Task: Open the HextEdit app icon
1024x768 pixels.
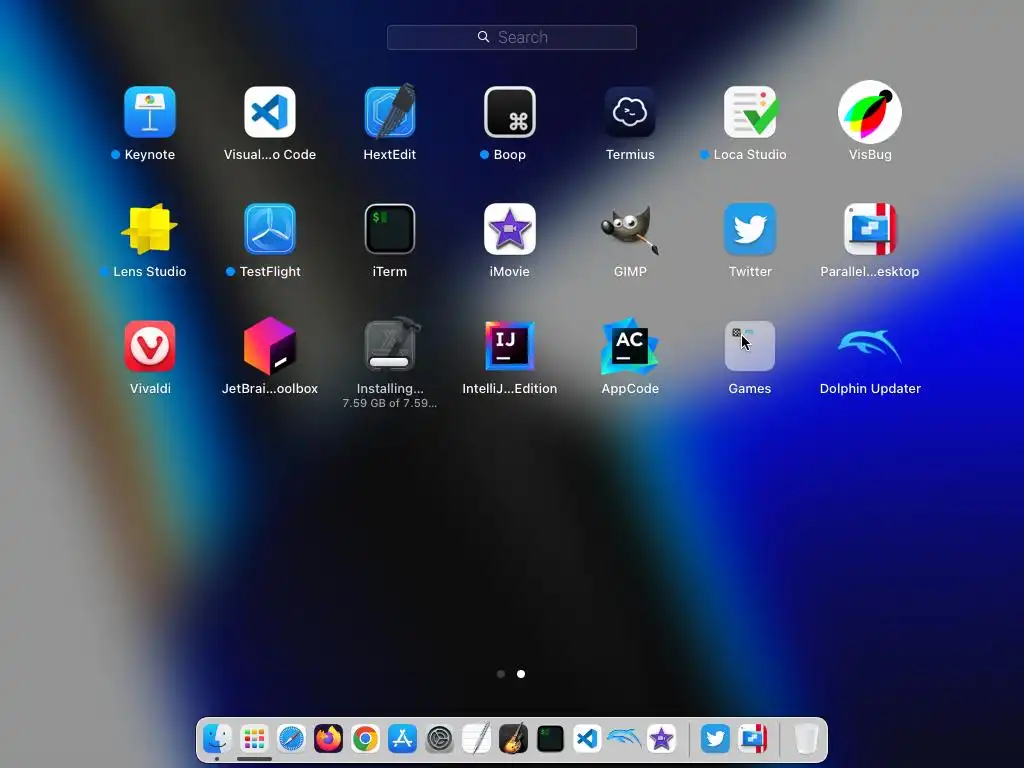Action: (x=390, y=112)
